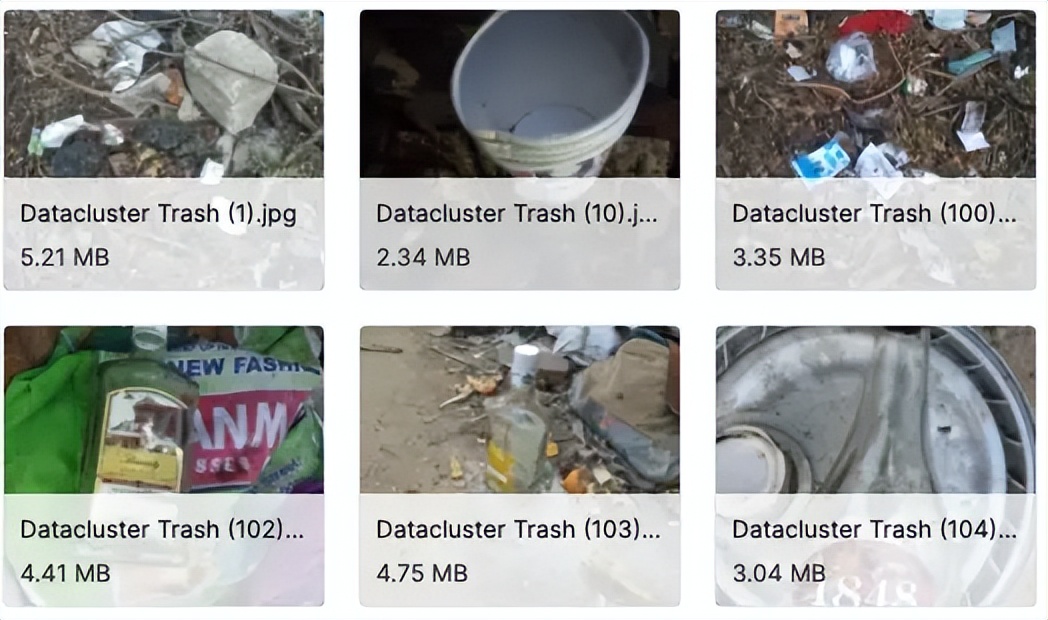Screen dimensions: 1048x620
Task: Click the Datacluster Trash (104) filename text
Action: [x=874, y=529]
